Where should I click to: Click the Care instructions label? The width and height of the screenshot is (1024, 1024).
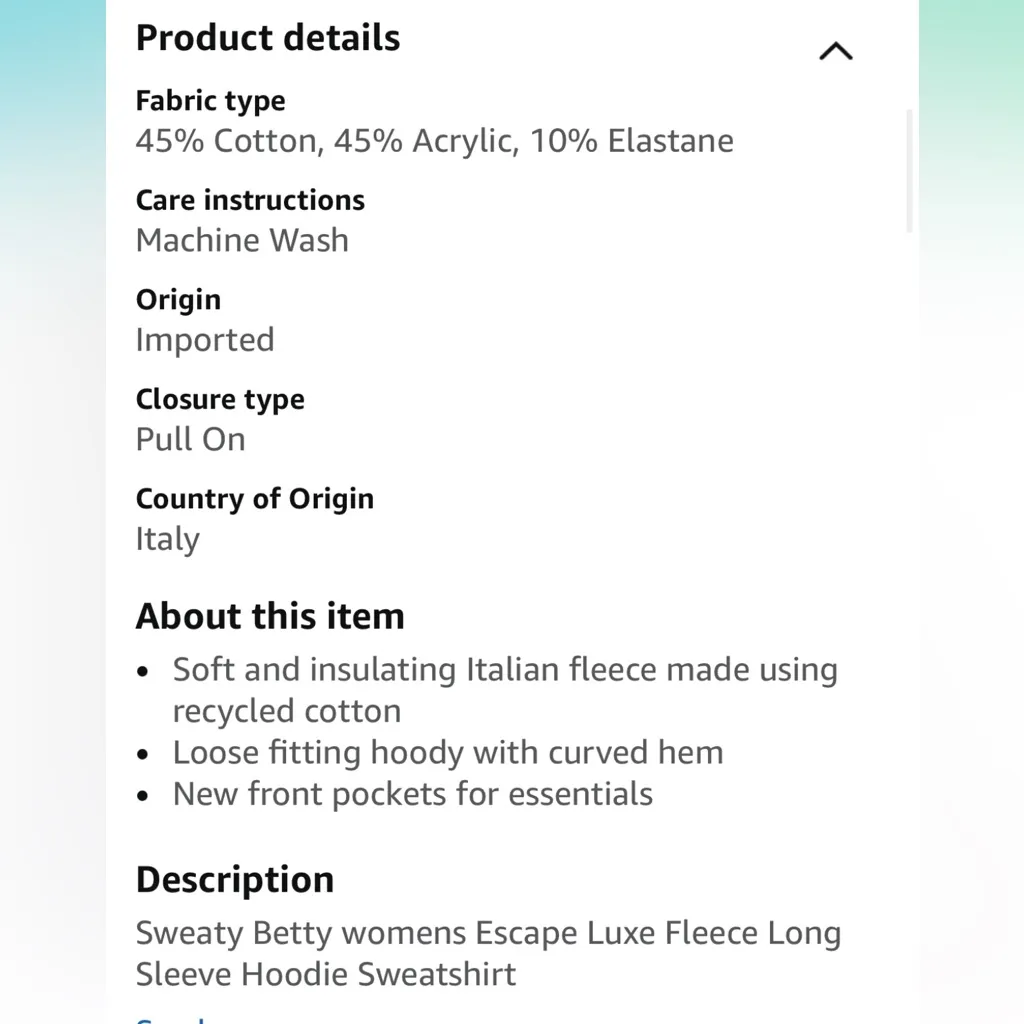[250, 200]
